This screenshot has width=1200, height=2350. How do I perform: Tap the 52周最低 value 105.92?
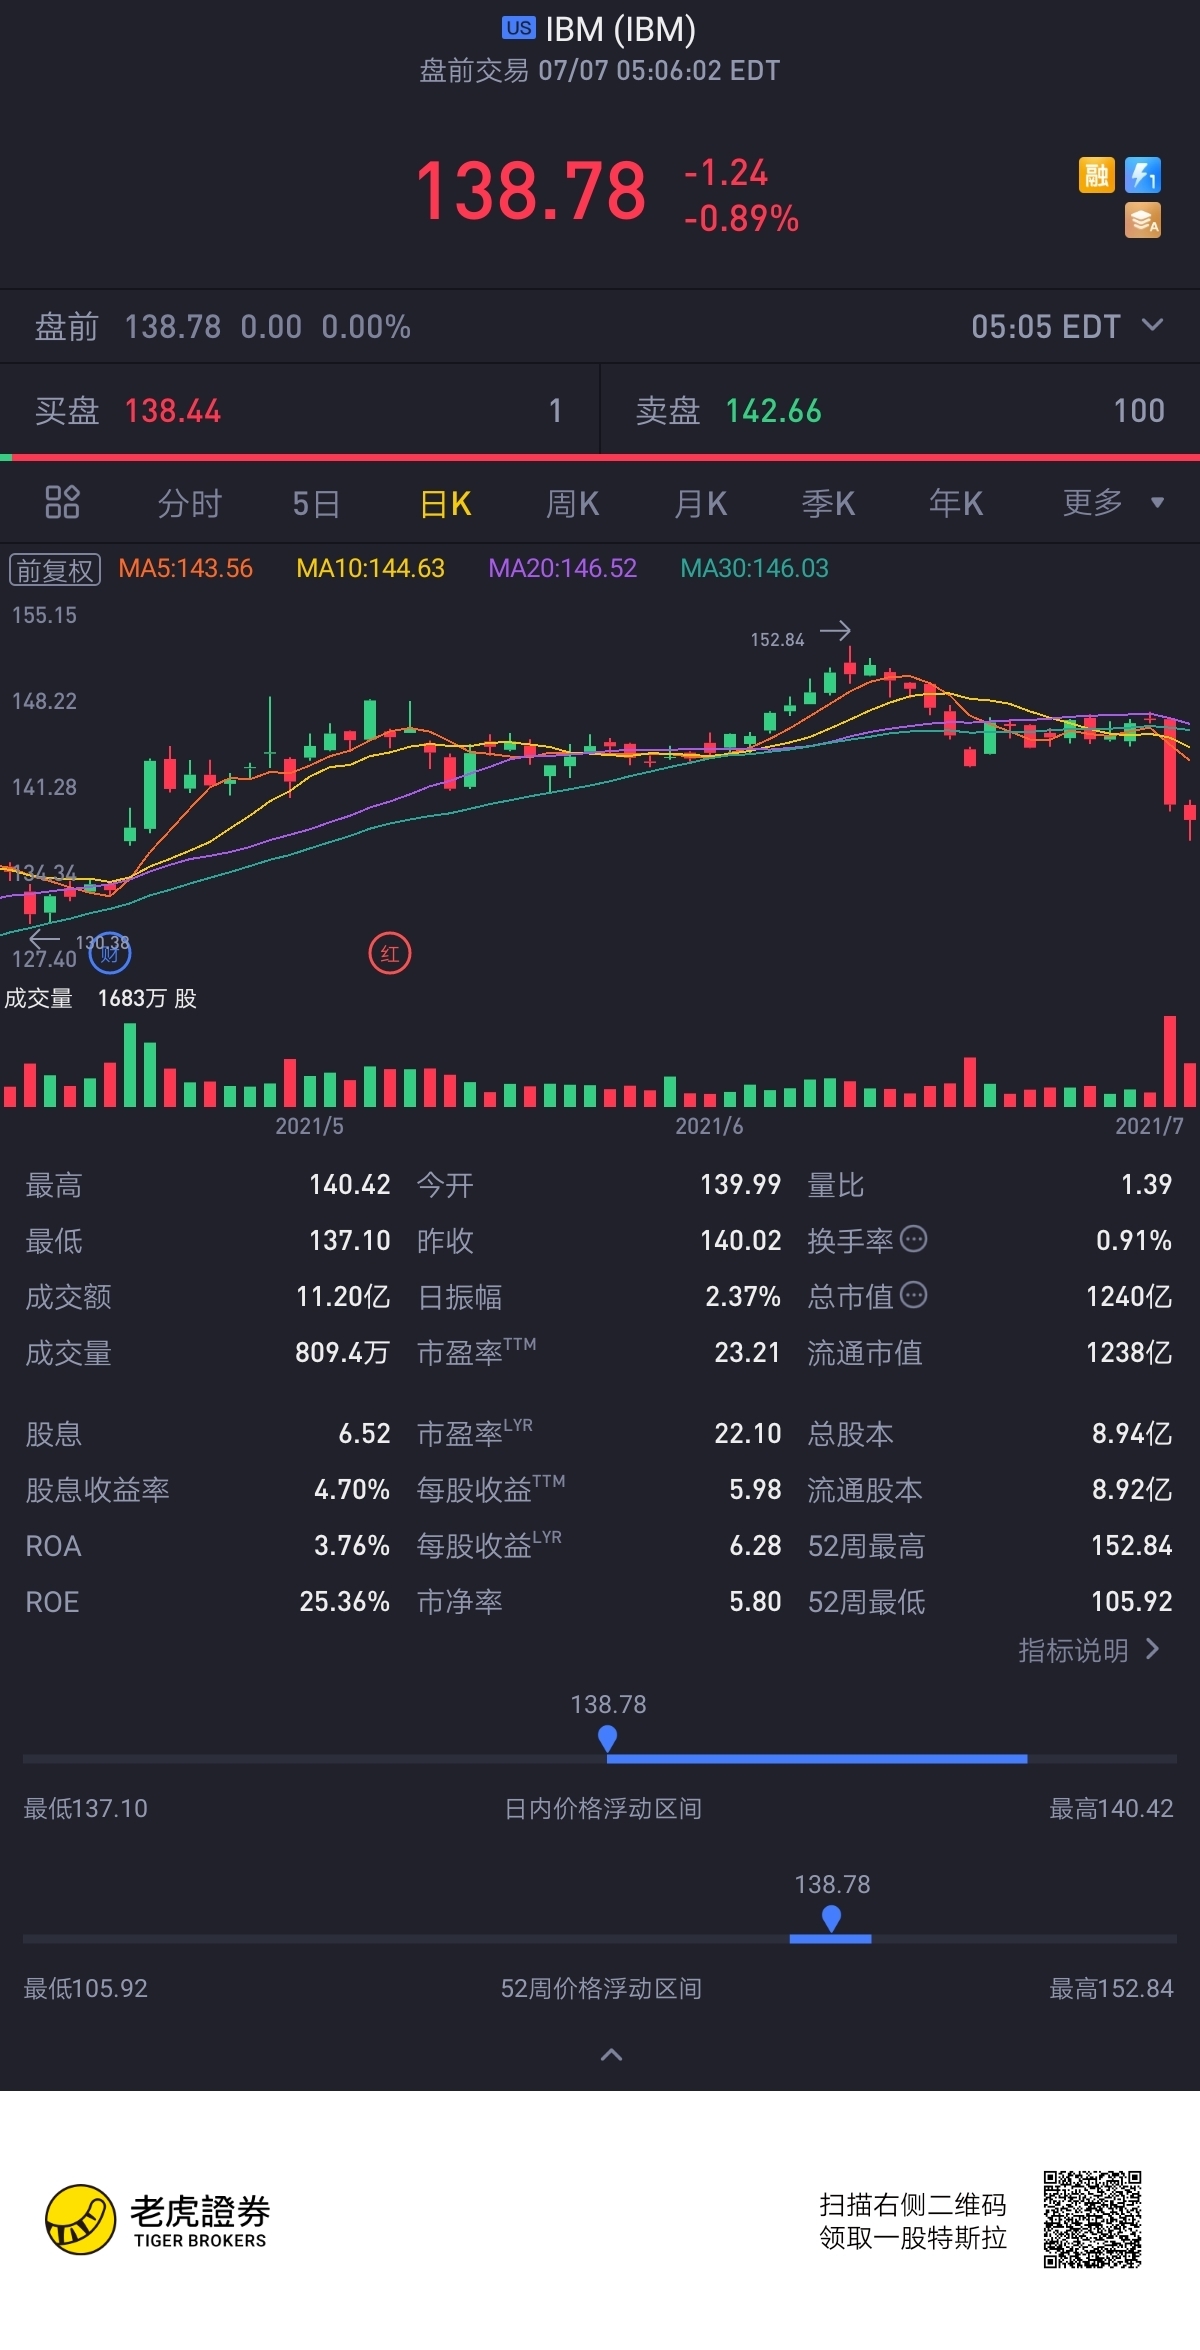[1131, 1601]
